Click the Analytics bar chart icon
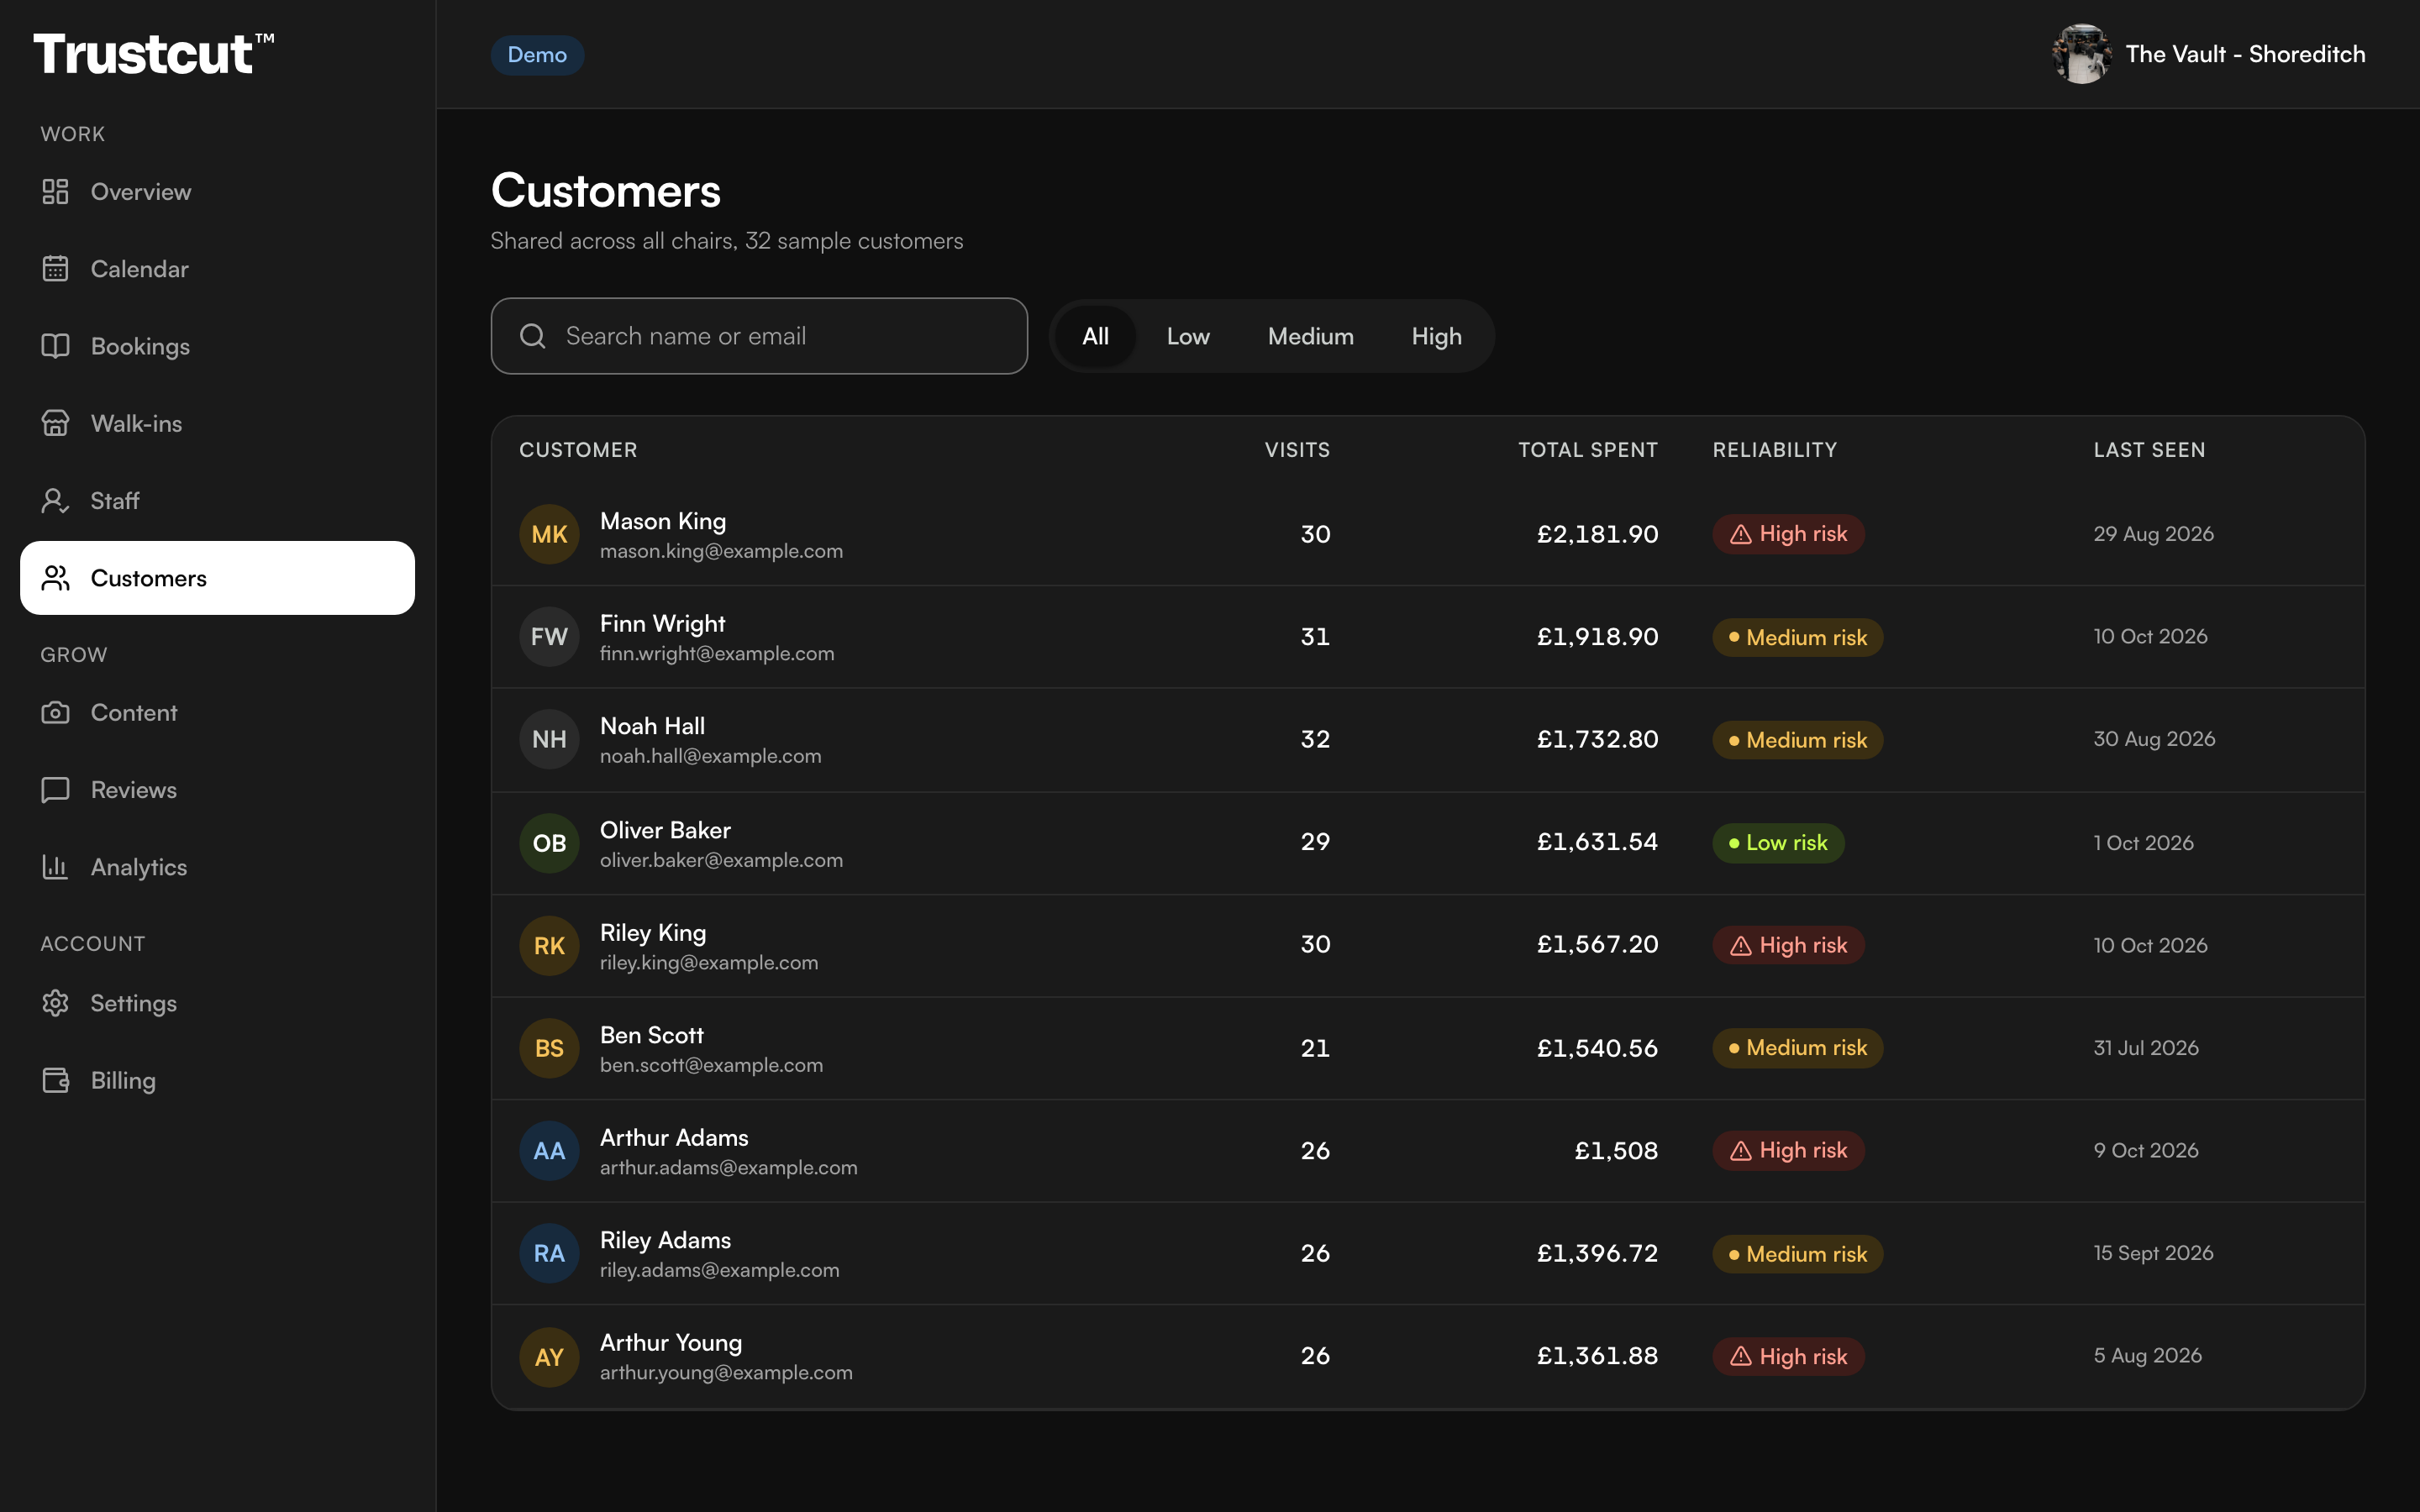This screenshot has height=1512, width=2420. point(55,866)
